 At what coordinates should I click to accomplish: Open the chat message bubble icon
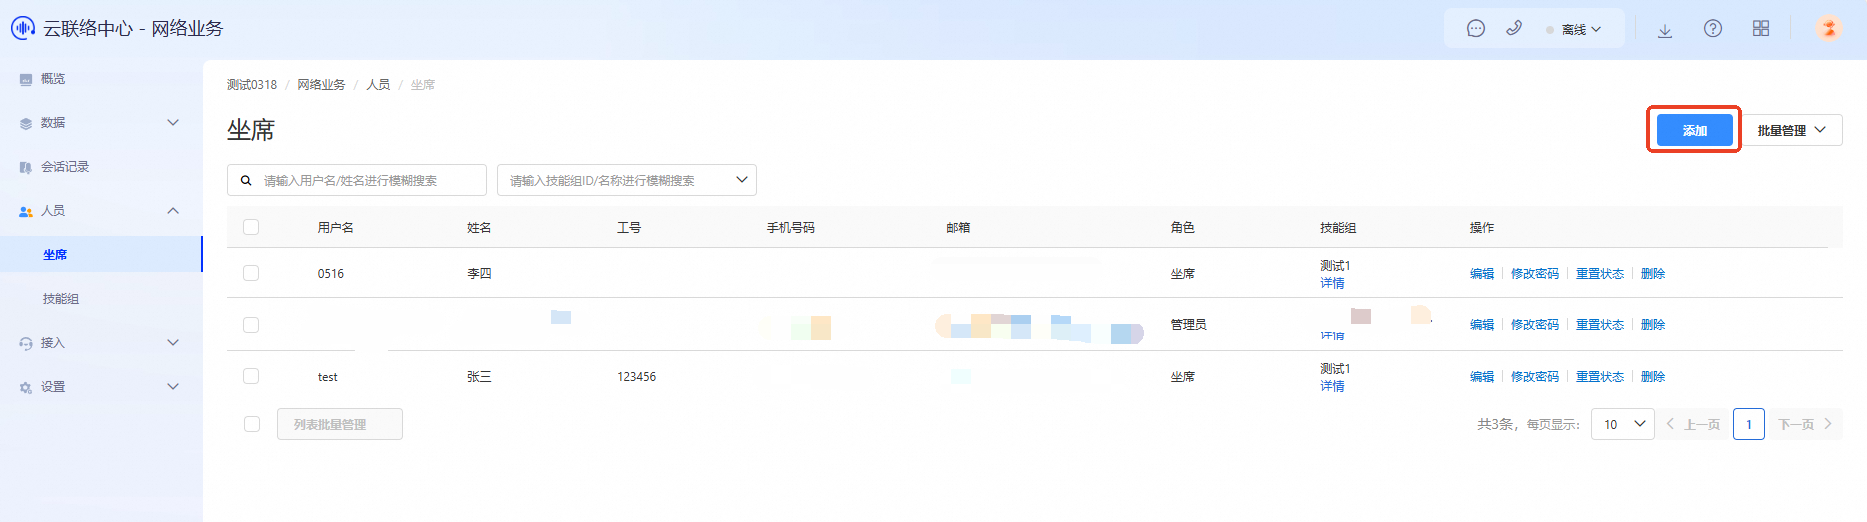[x=1476, y=29]
